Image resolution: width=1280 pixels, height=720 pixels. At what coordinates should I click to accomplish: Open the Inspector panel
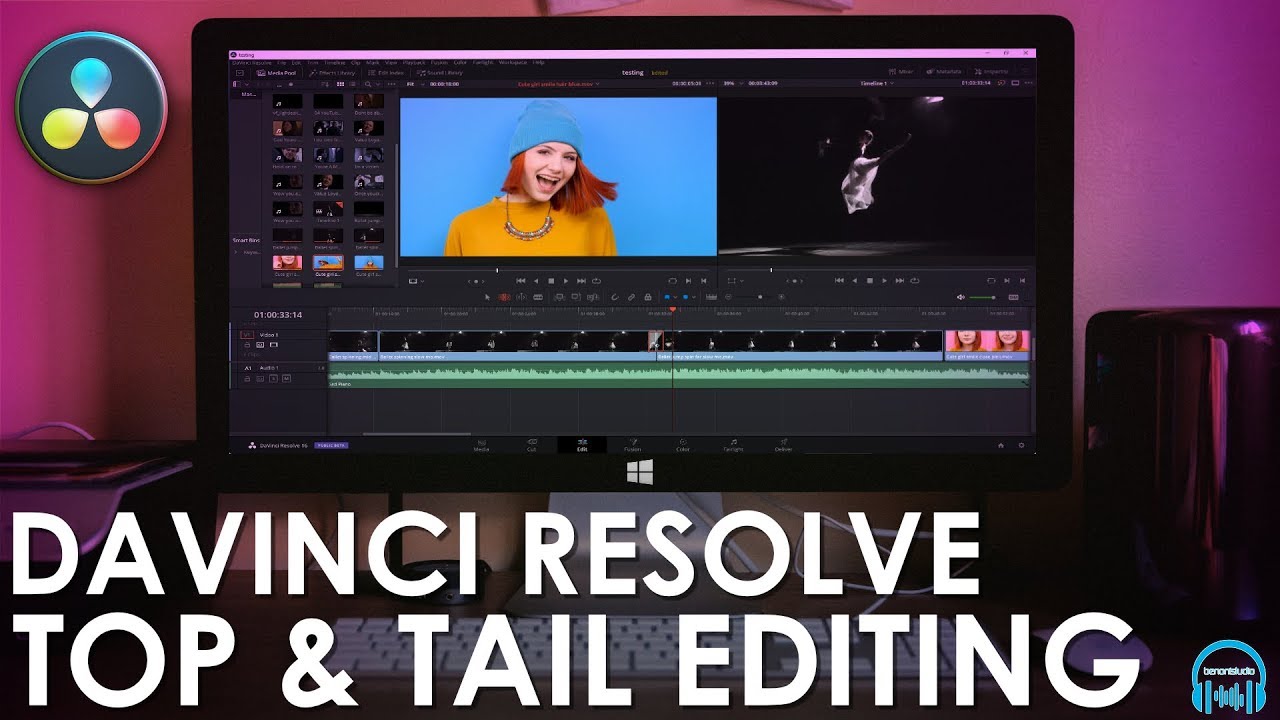pyautogui.click(x=991, y=72)
